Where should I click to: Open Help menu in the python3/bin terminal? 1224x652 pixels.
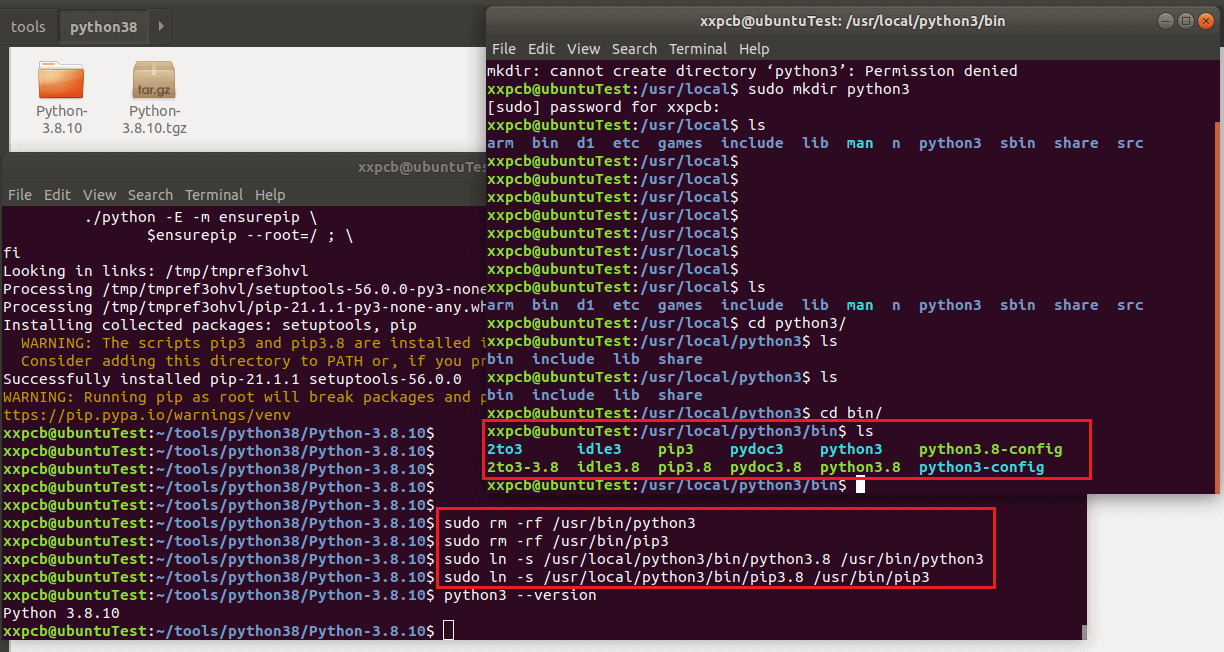pyautogui.click(x=754, y=49)
